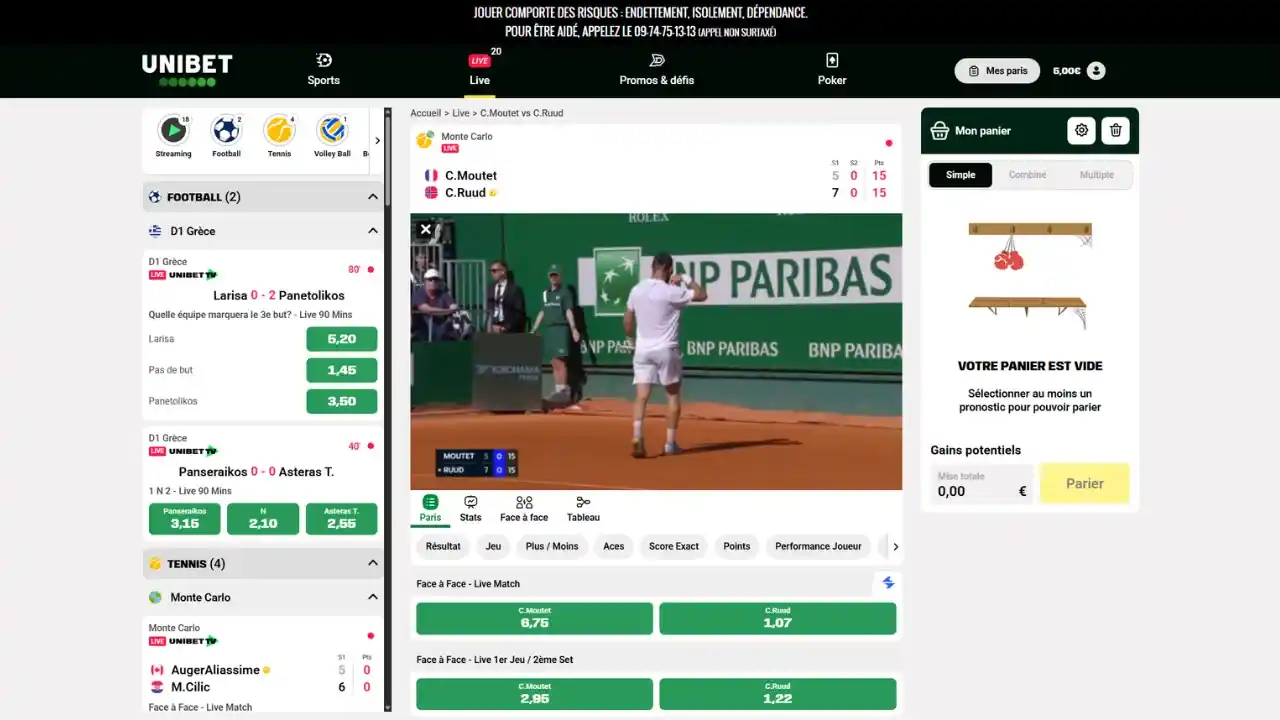Filter bets by Résultat
1280x720 pixels.
[443, 546]
